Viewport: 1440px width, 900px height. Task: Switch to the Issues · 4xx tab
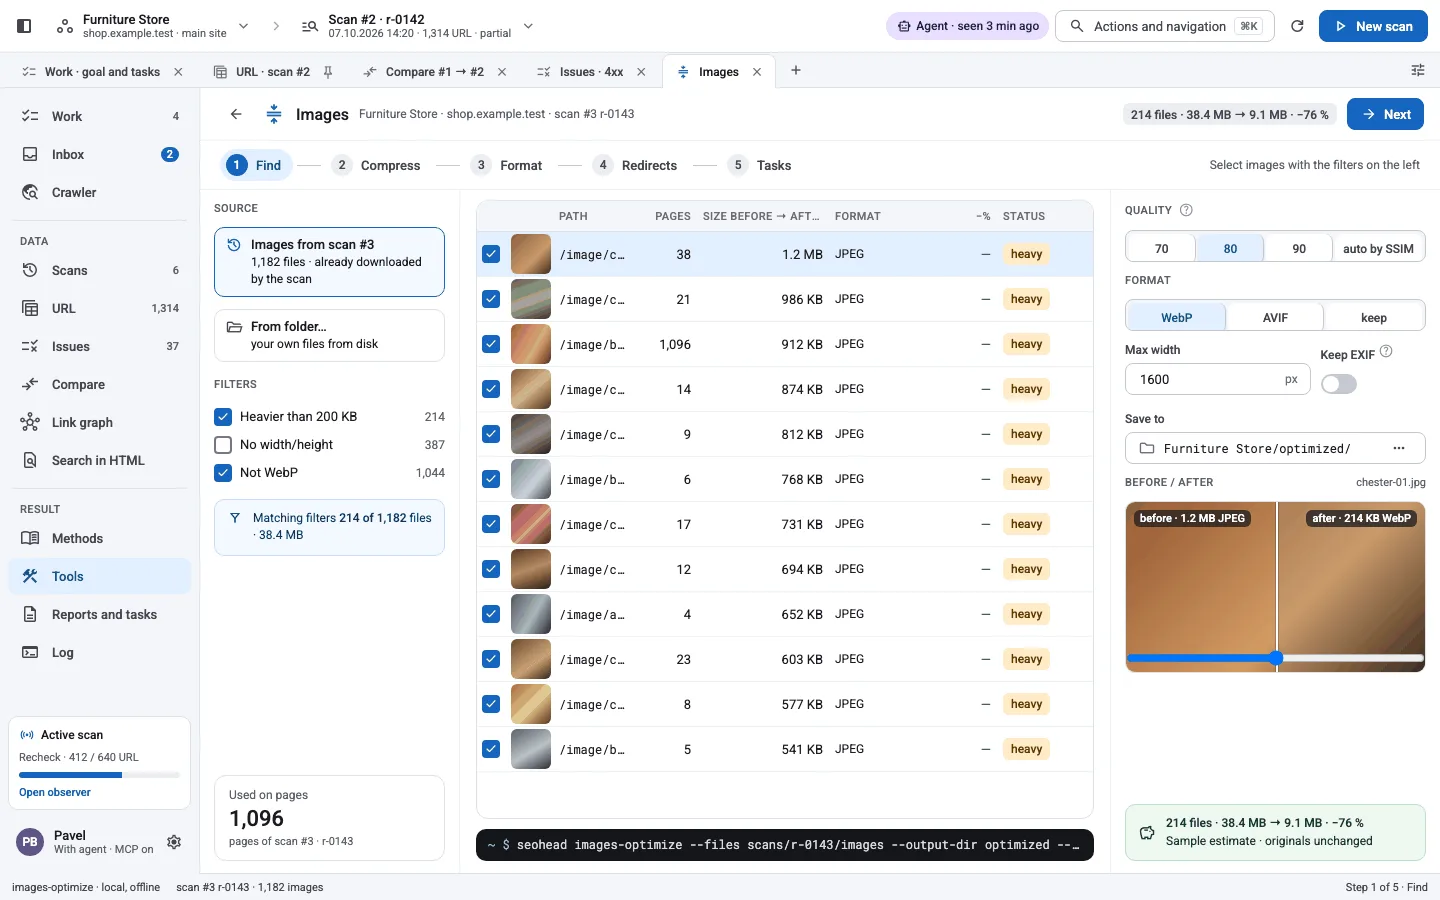click(591, 72)
